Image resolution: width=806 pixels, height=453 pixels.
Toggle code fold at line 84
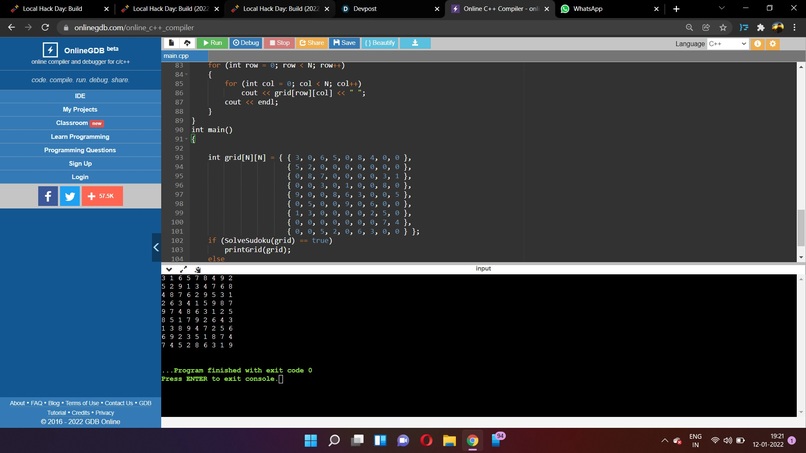click(x=186, y=75)
